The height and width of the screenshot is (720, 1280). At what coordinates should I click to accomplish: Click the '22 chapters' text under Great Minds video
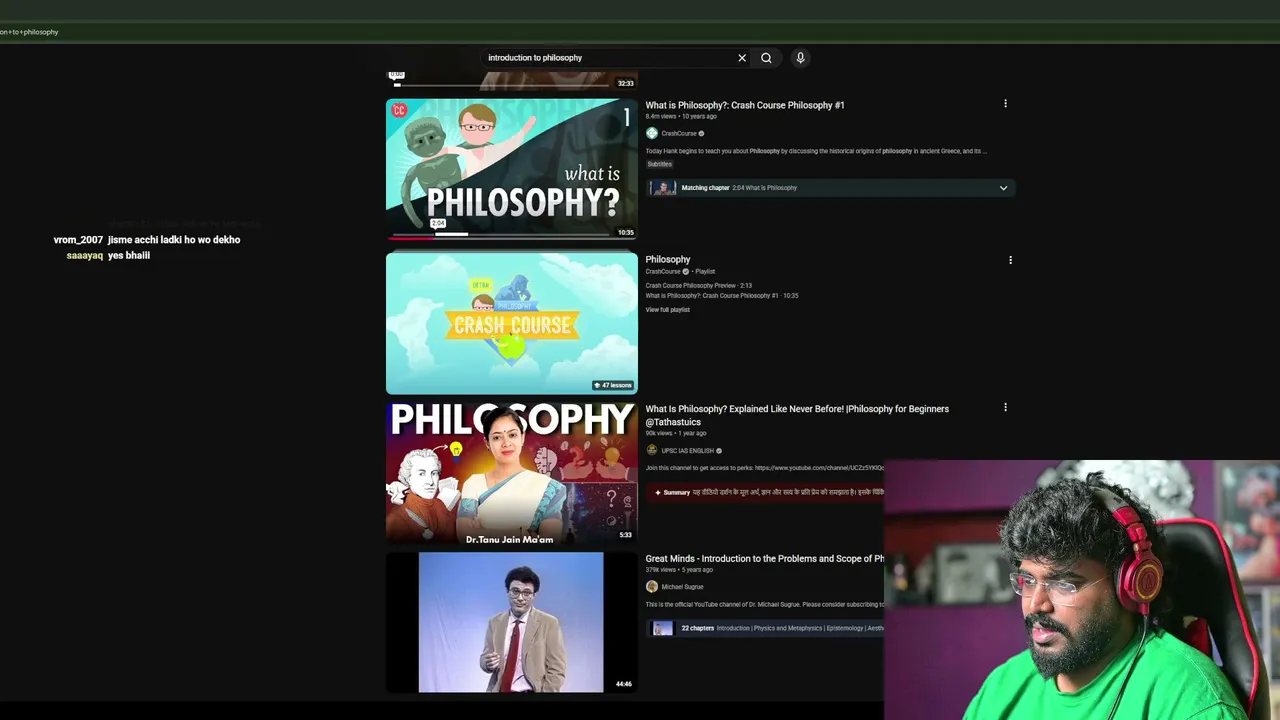pyautogui.click(x=698, y=628)
